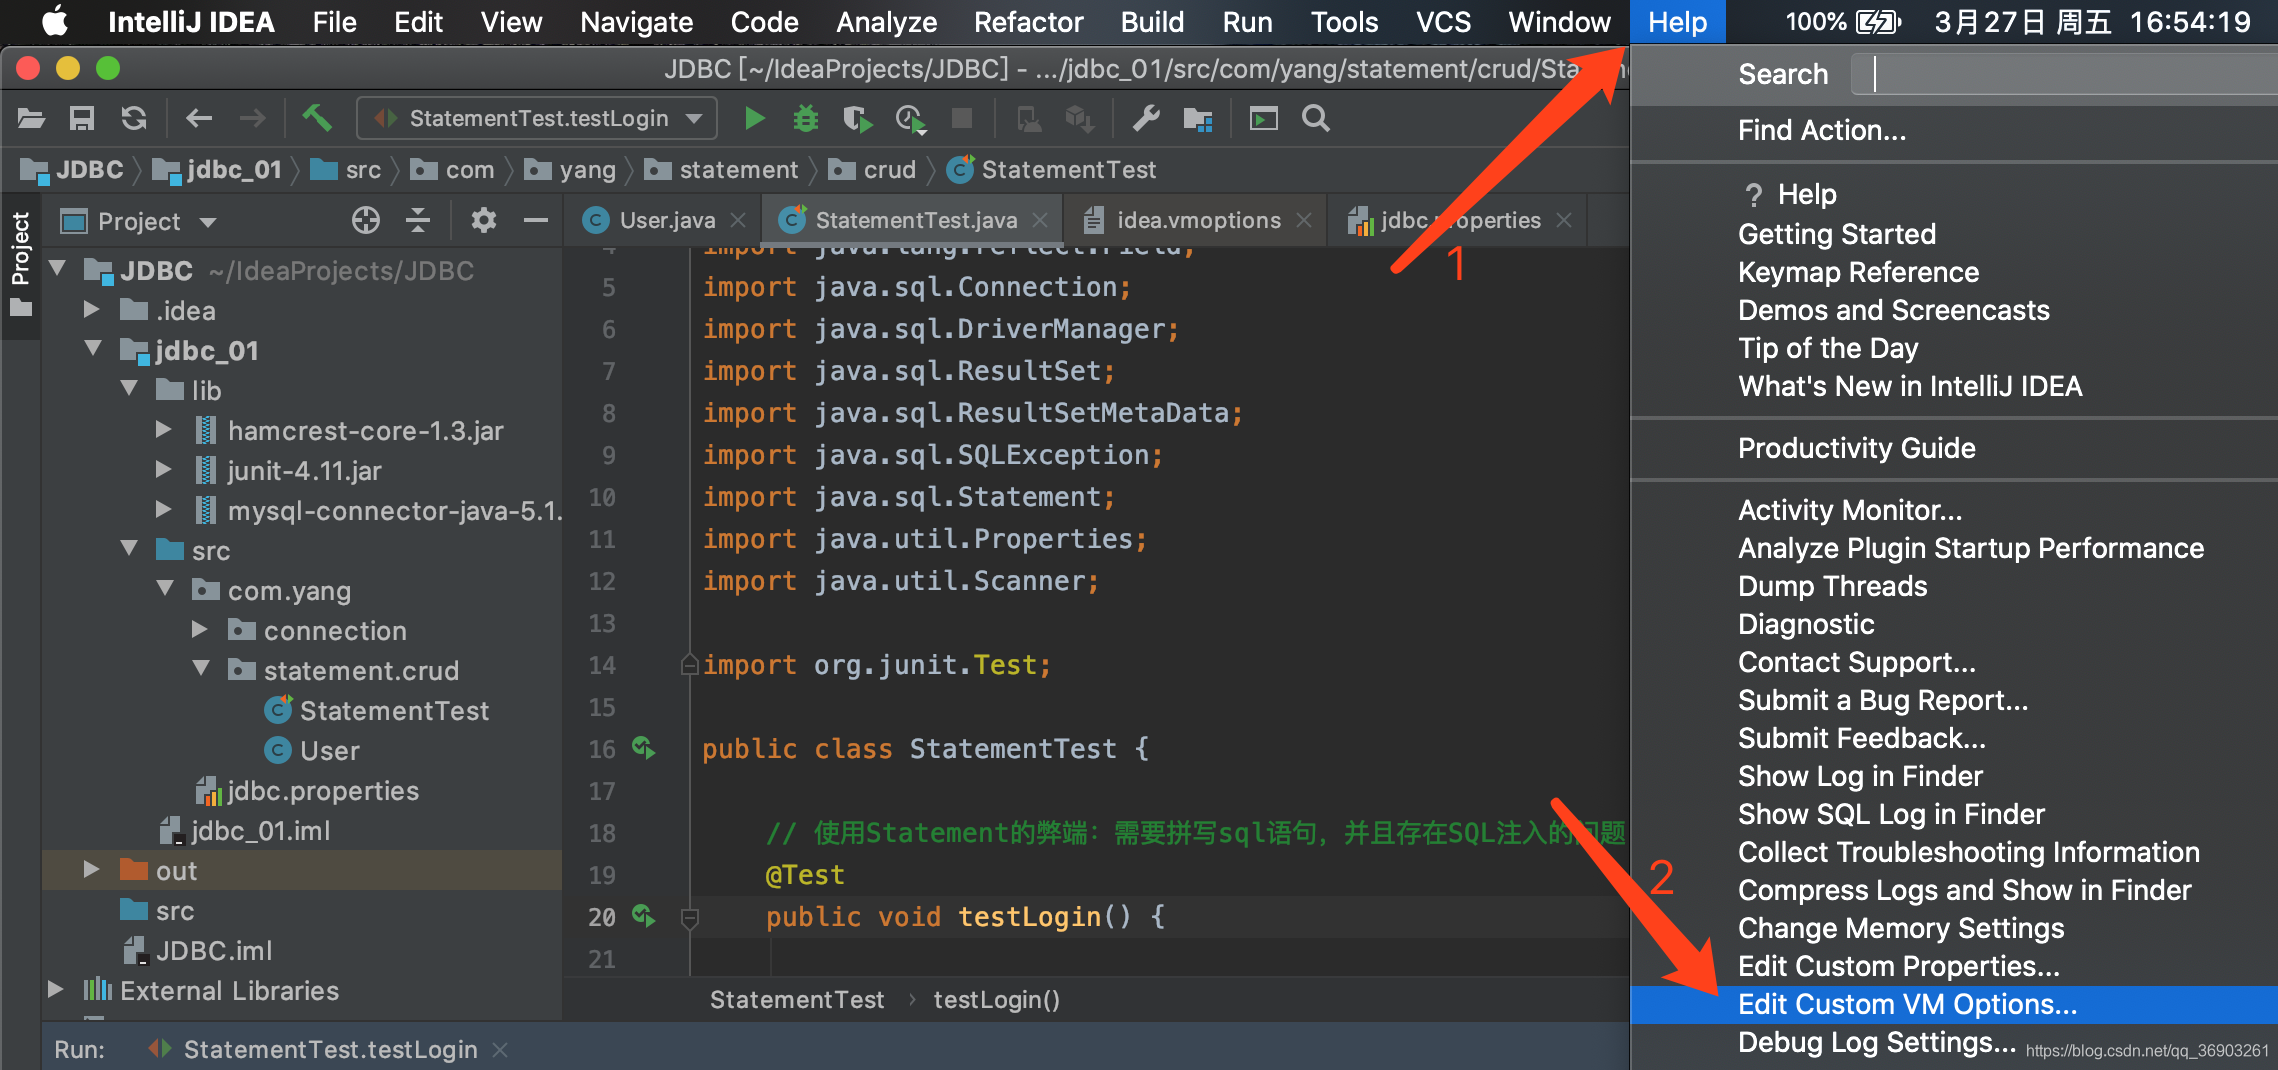Select jdbc.properties file in Project tree
The width and height of the screenshot is (2278, 1070).
pos(308,790)
